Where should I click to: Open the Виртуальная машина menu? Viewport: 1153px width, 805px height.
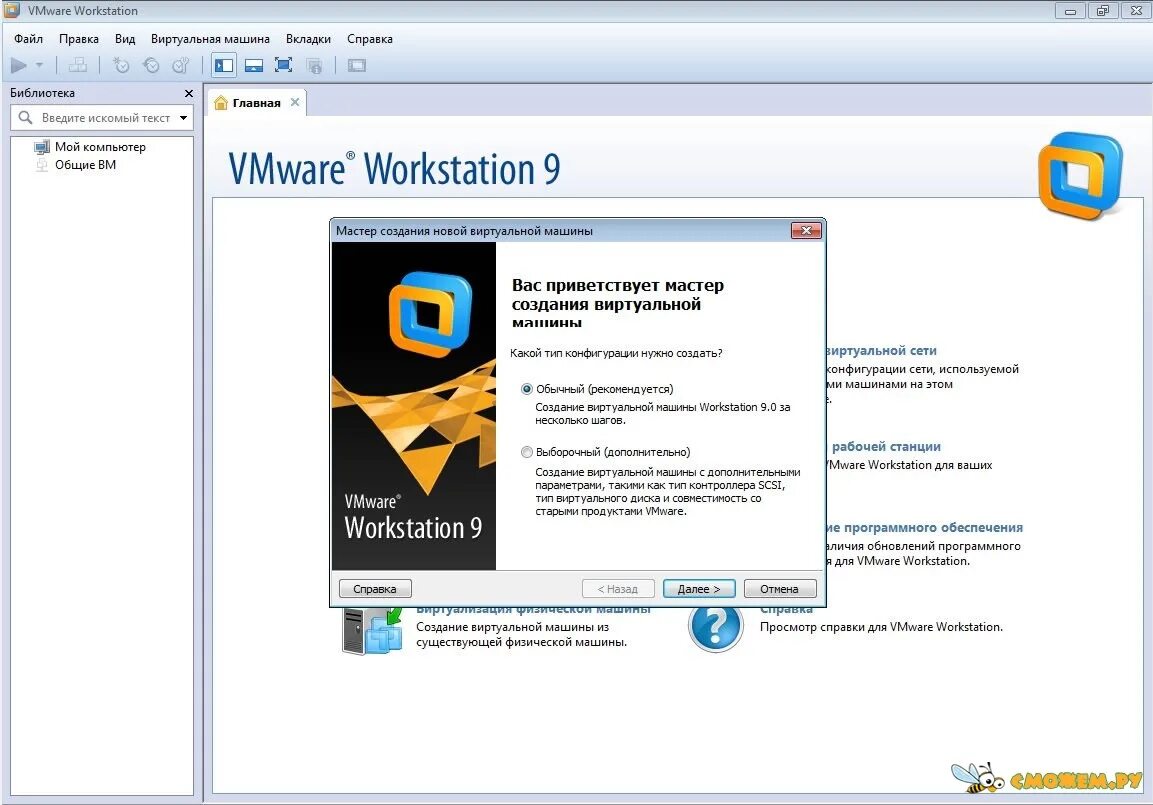[x=209, y=39]
